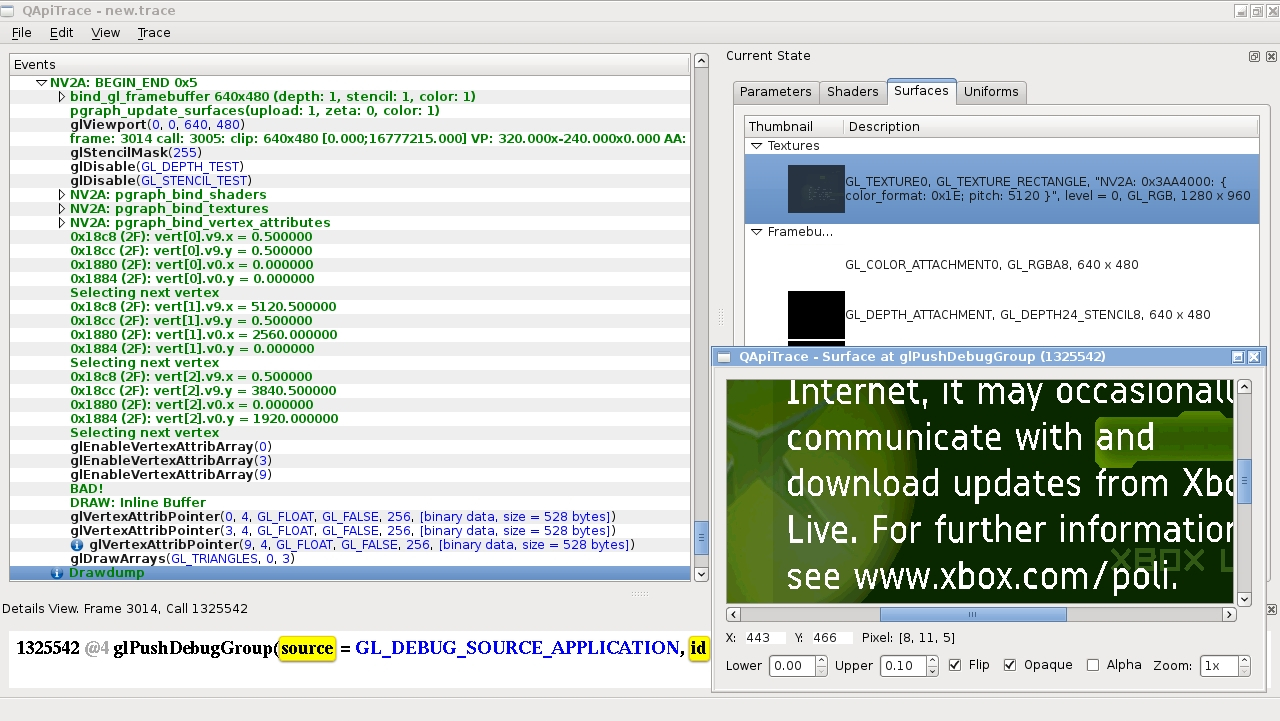Click the QApiTrace main window menu icon
The image size is (1280, 721).
pos(9,11)
